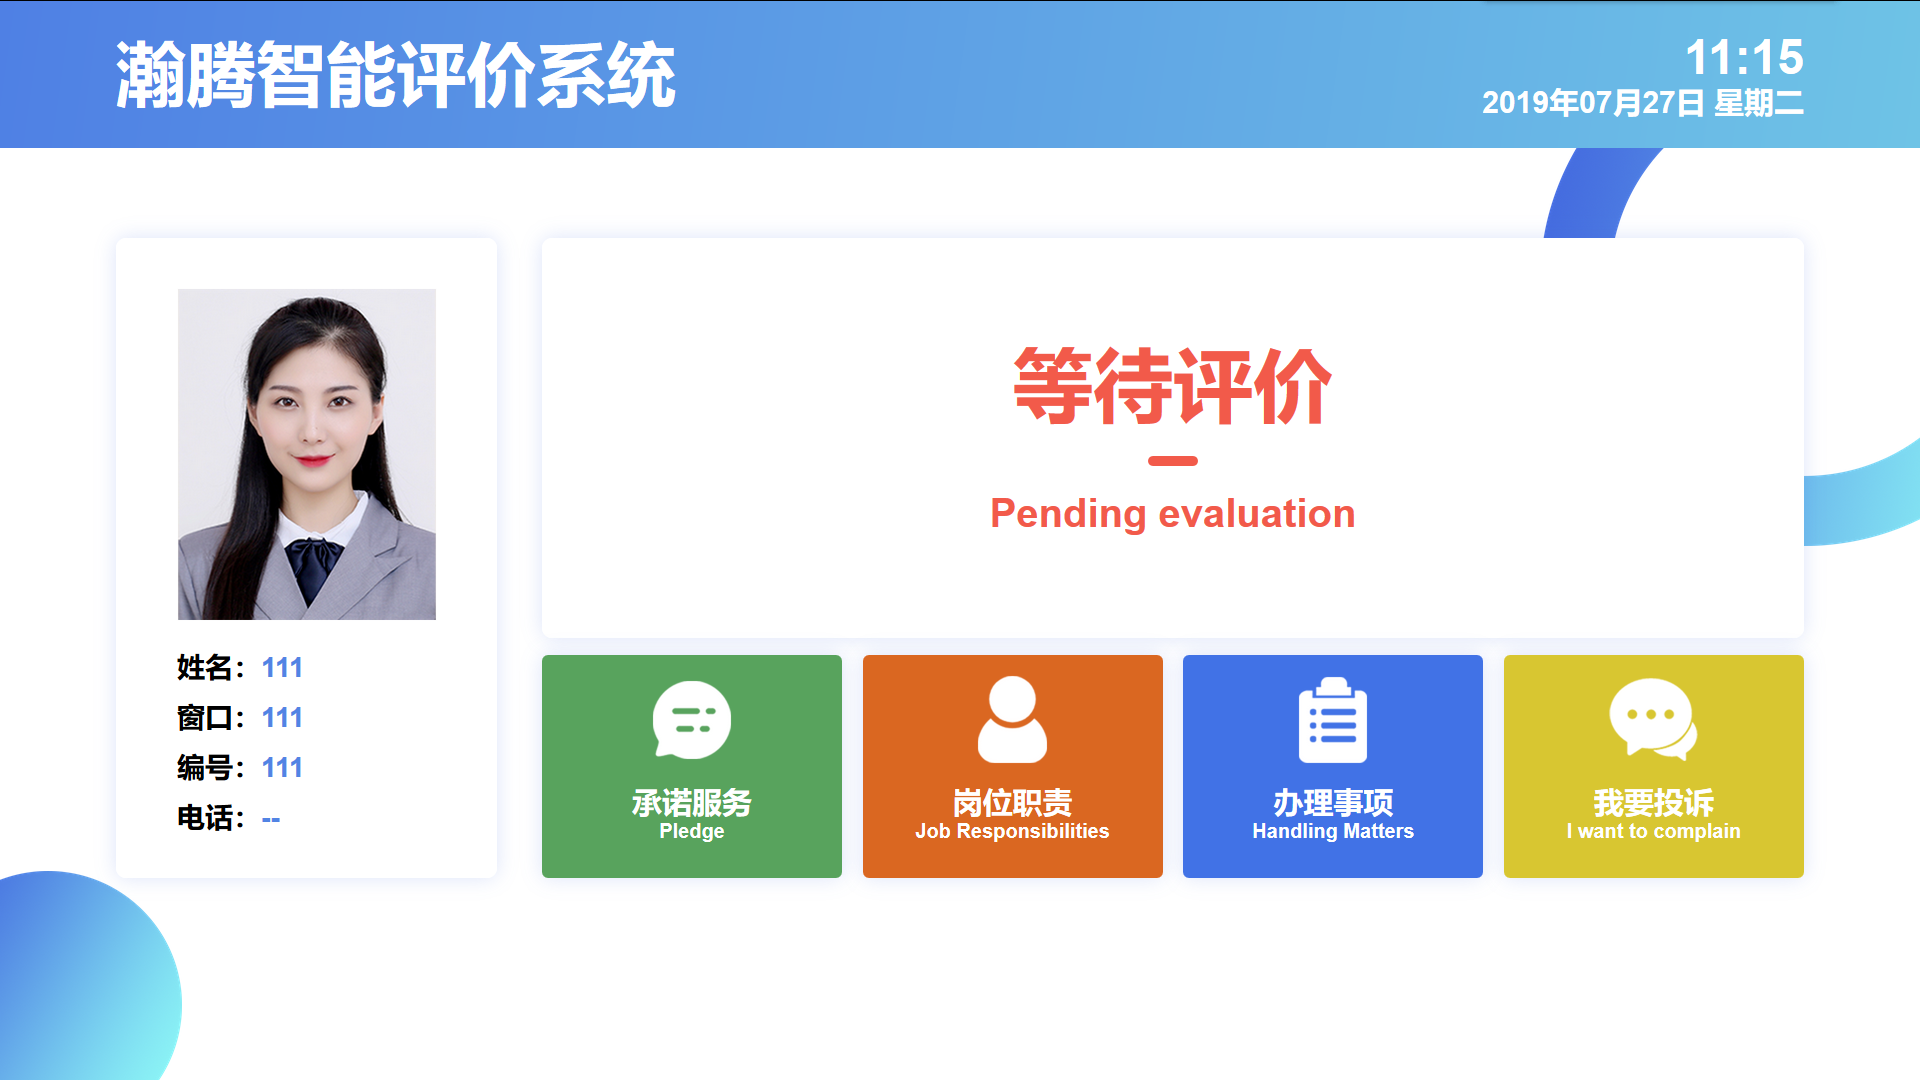Open the 办理事项 Handling Matters tile
This screenshot has width=1920, height=1080.
(1333, 766)
